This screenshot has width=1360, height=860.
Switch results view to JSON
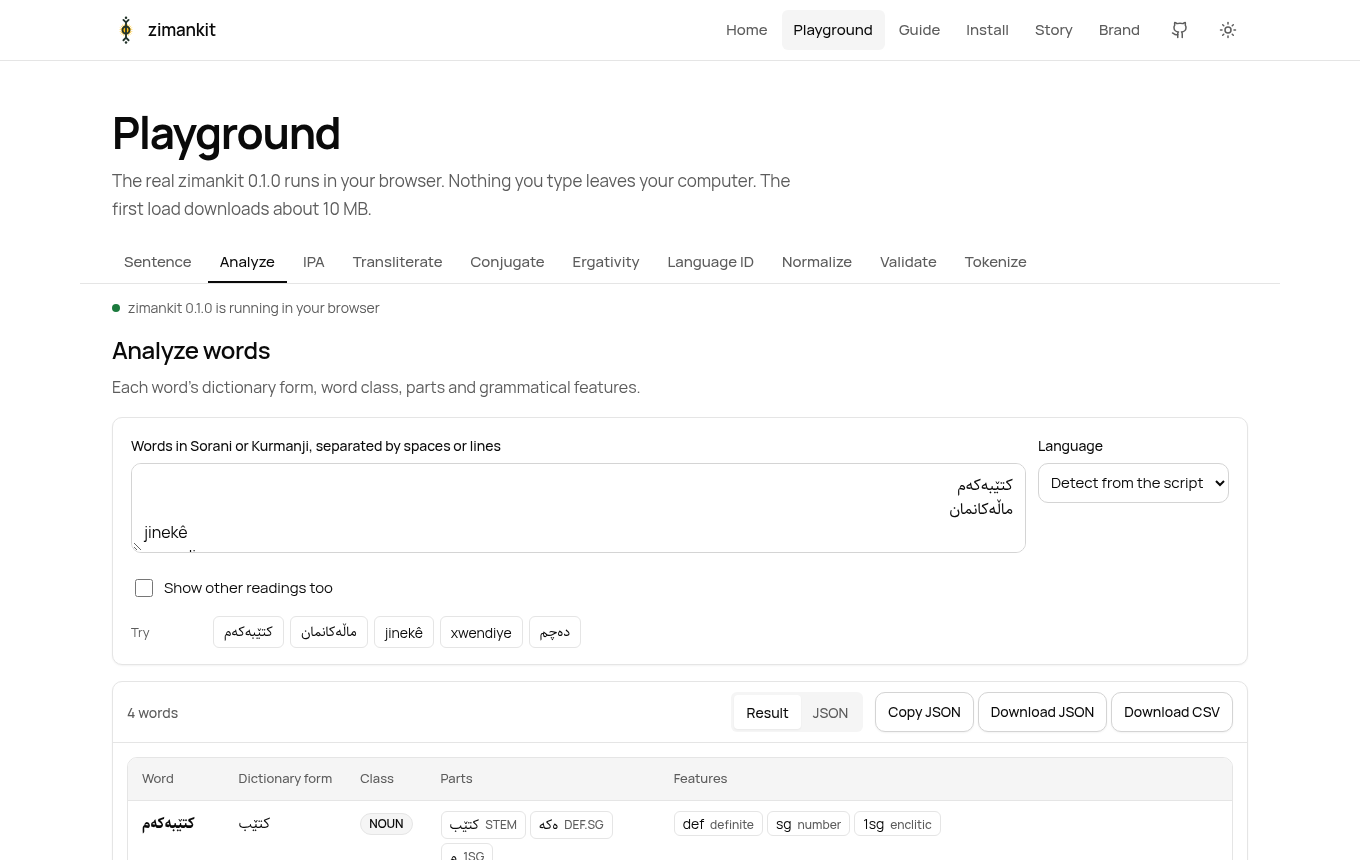(x=830, y=713)
